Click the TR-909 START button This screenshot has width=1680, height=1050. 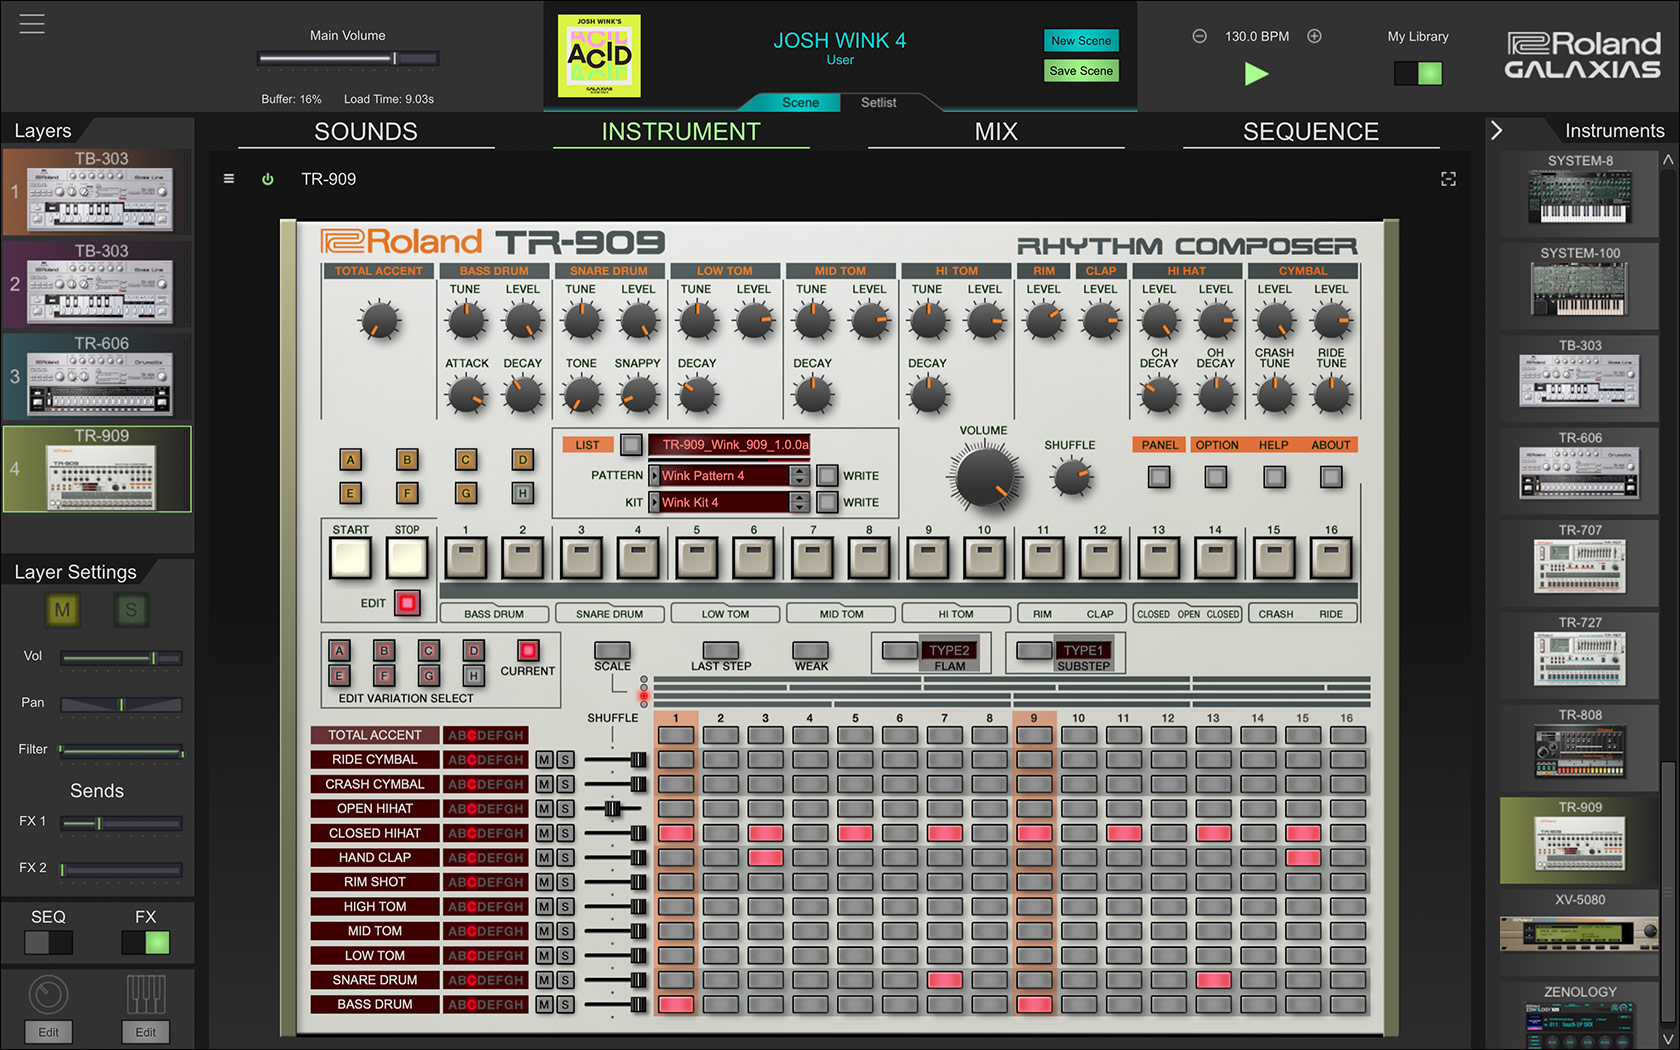[350, 558]
